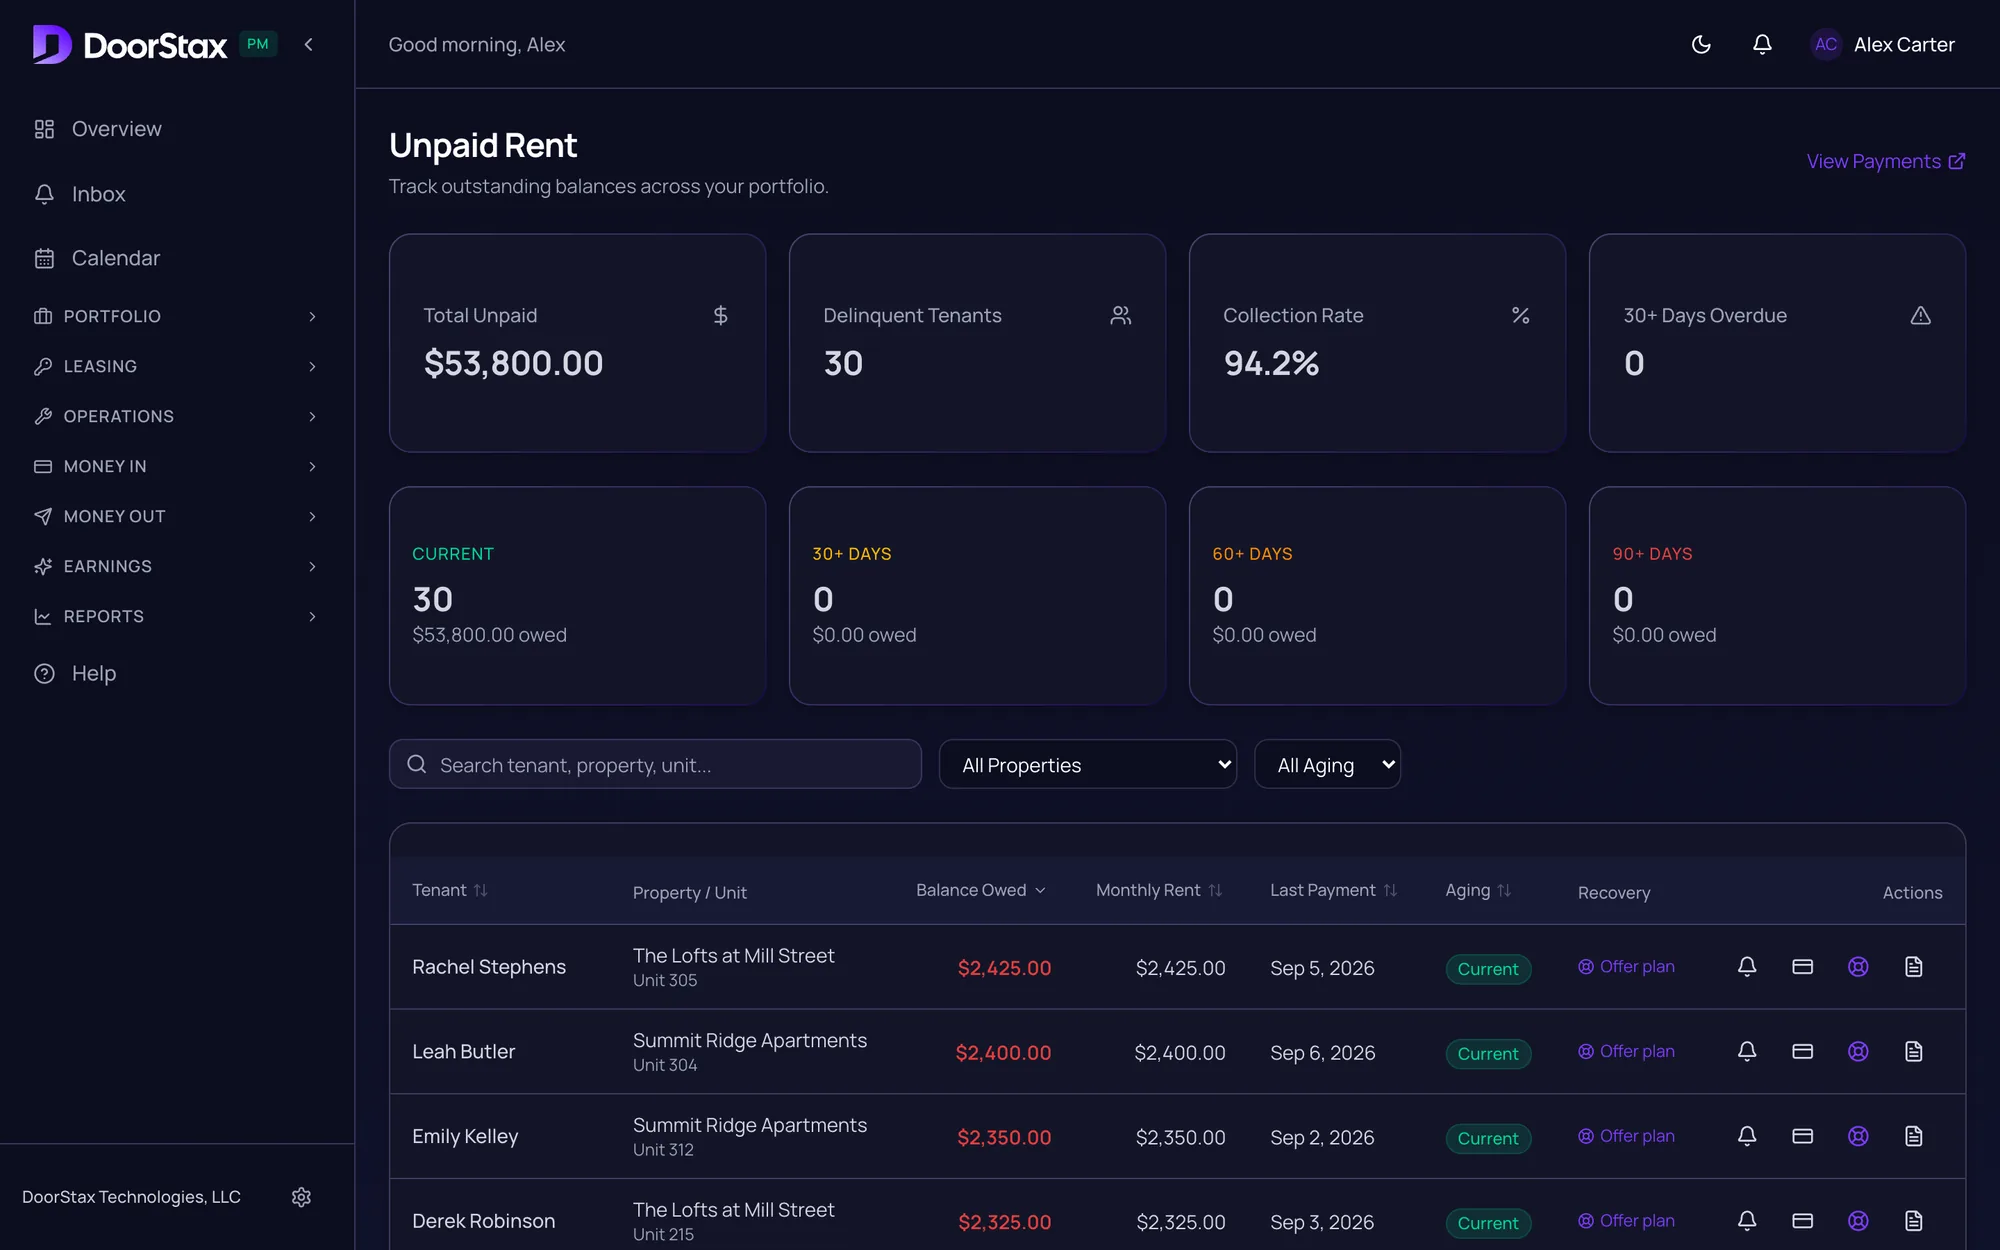Click lifebuoy recovery icon for Rachel Stephens

[1858, 967]
